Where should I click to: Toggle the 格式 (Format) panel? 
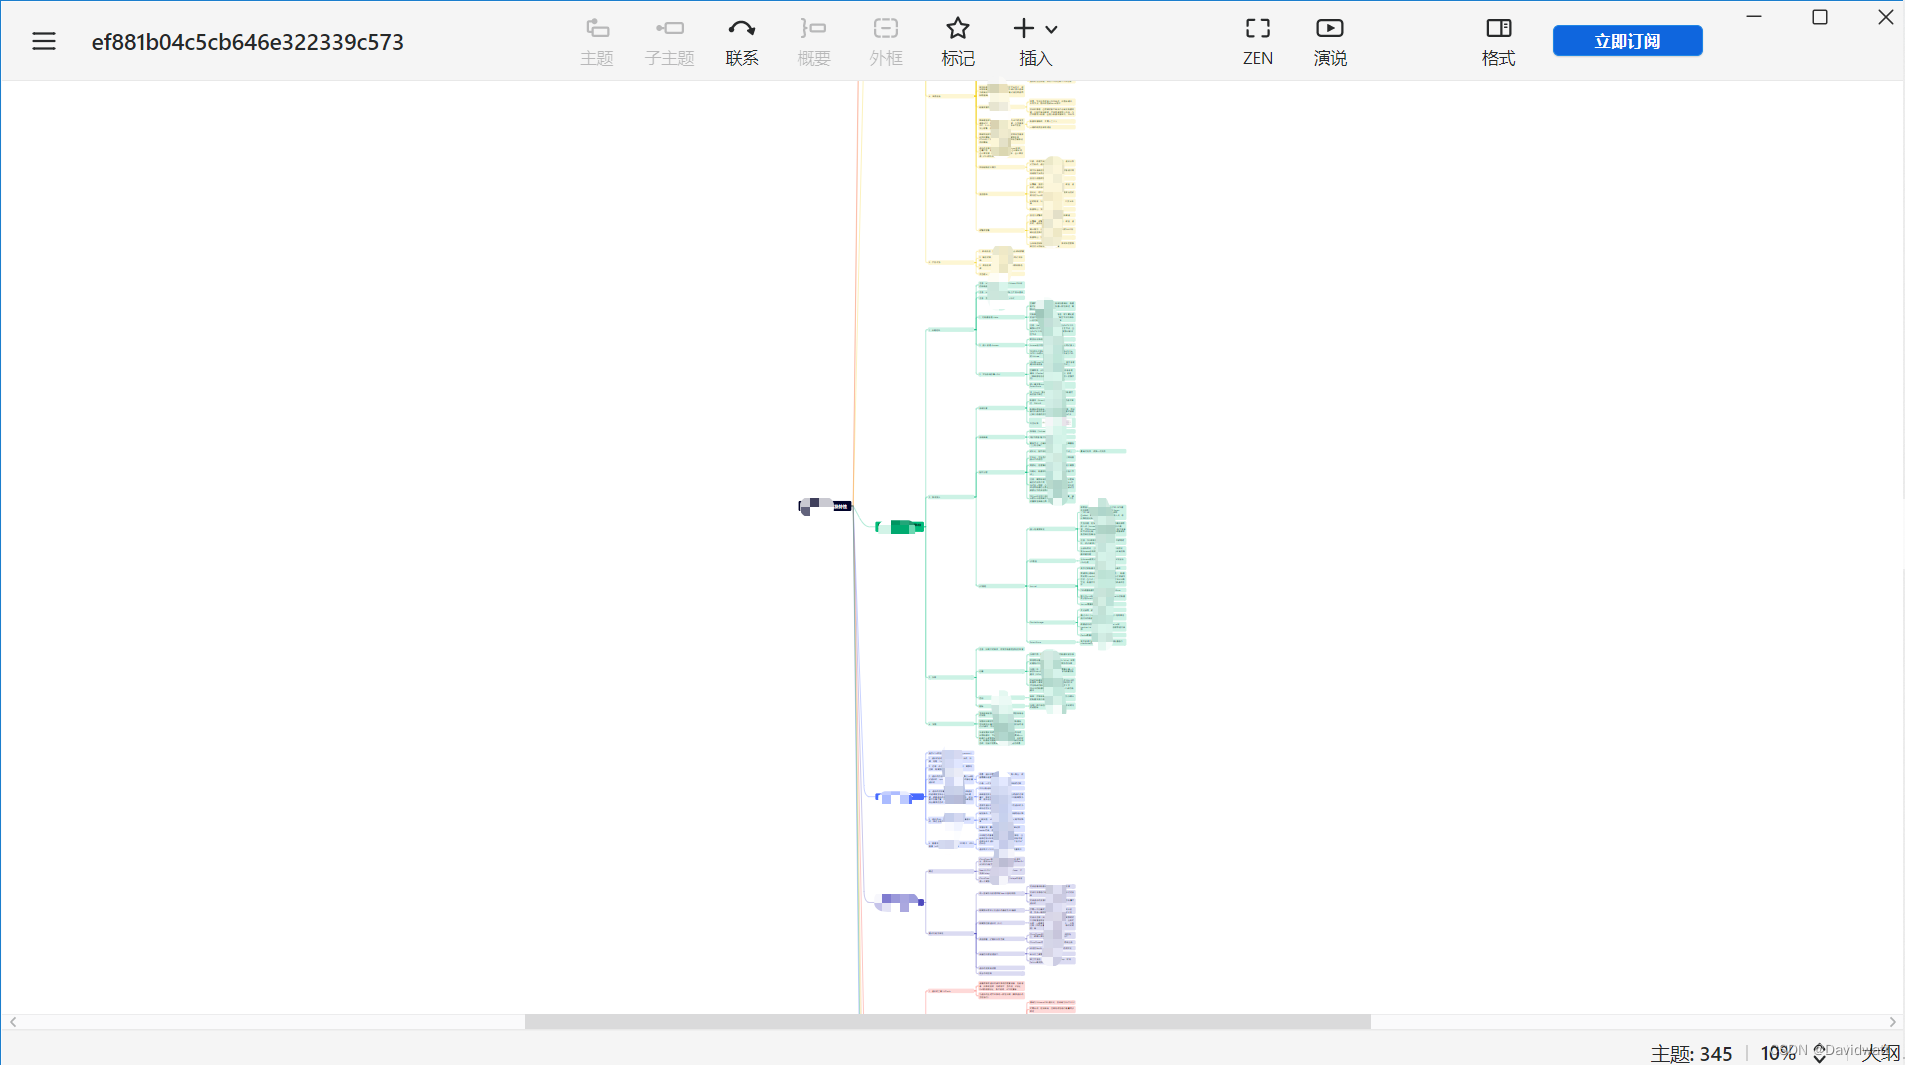pos(1498,42)
